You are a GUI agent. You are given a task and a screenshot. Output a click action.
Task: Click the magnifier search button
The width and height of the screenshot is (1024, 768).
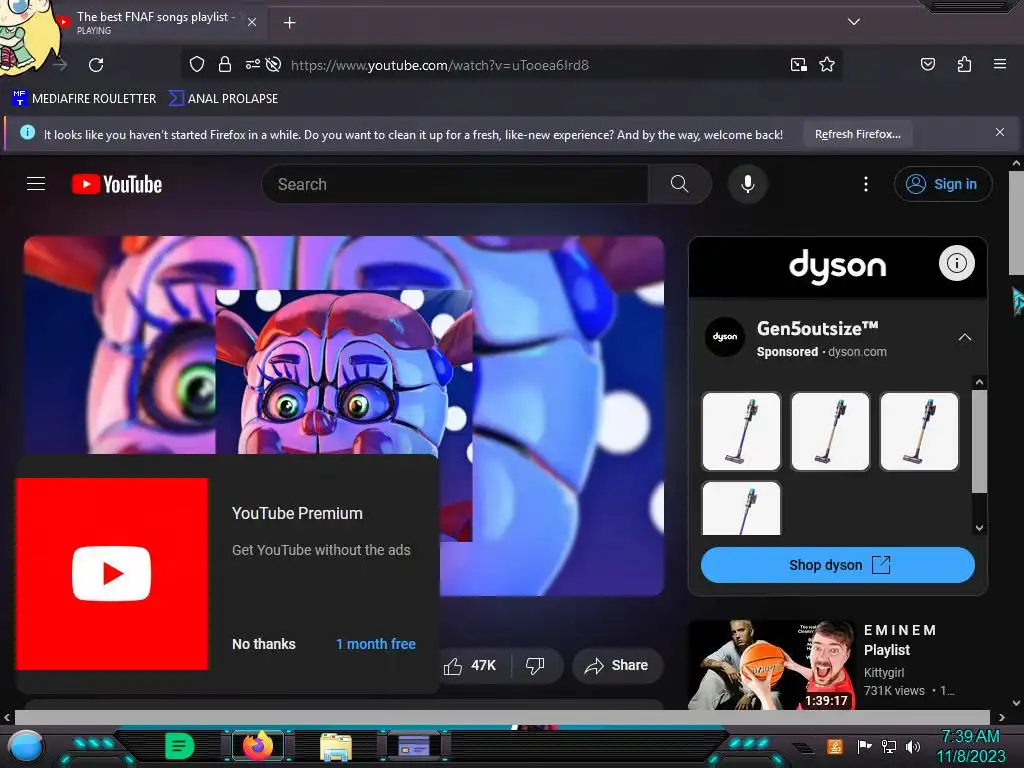pos(679,184)
